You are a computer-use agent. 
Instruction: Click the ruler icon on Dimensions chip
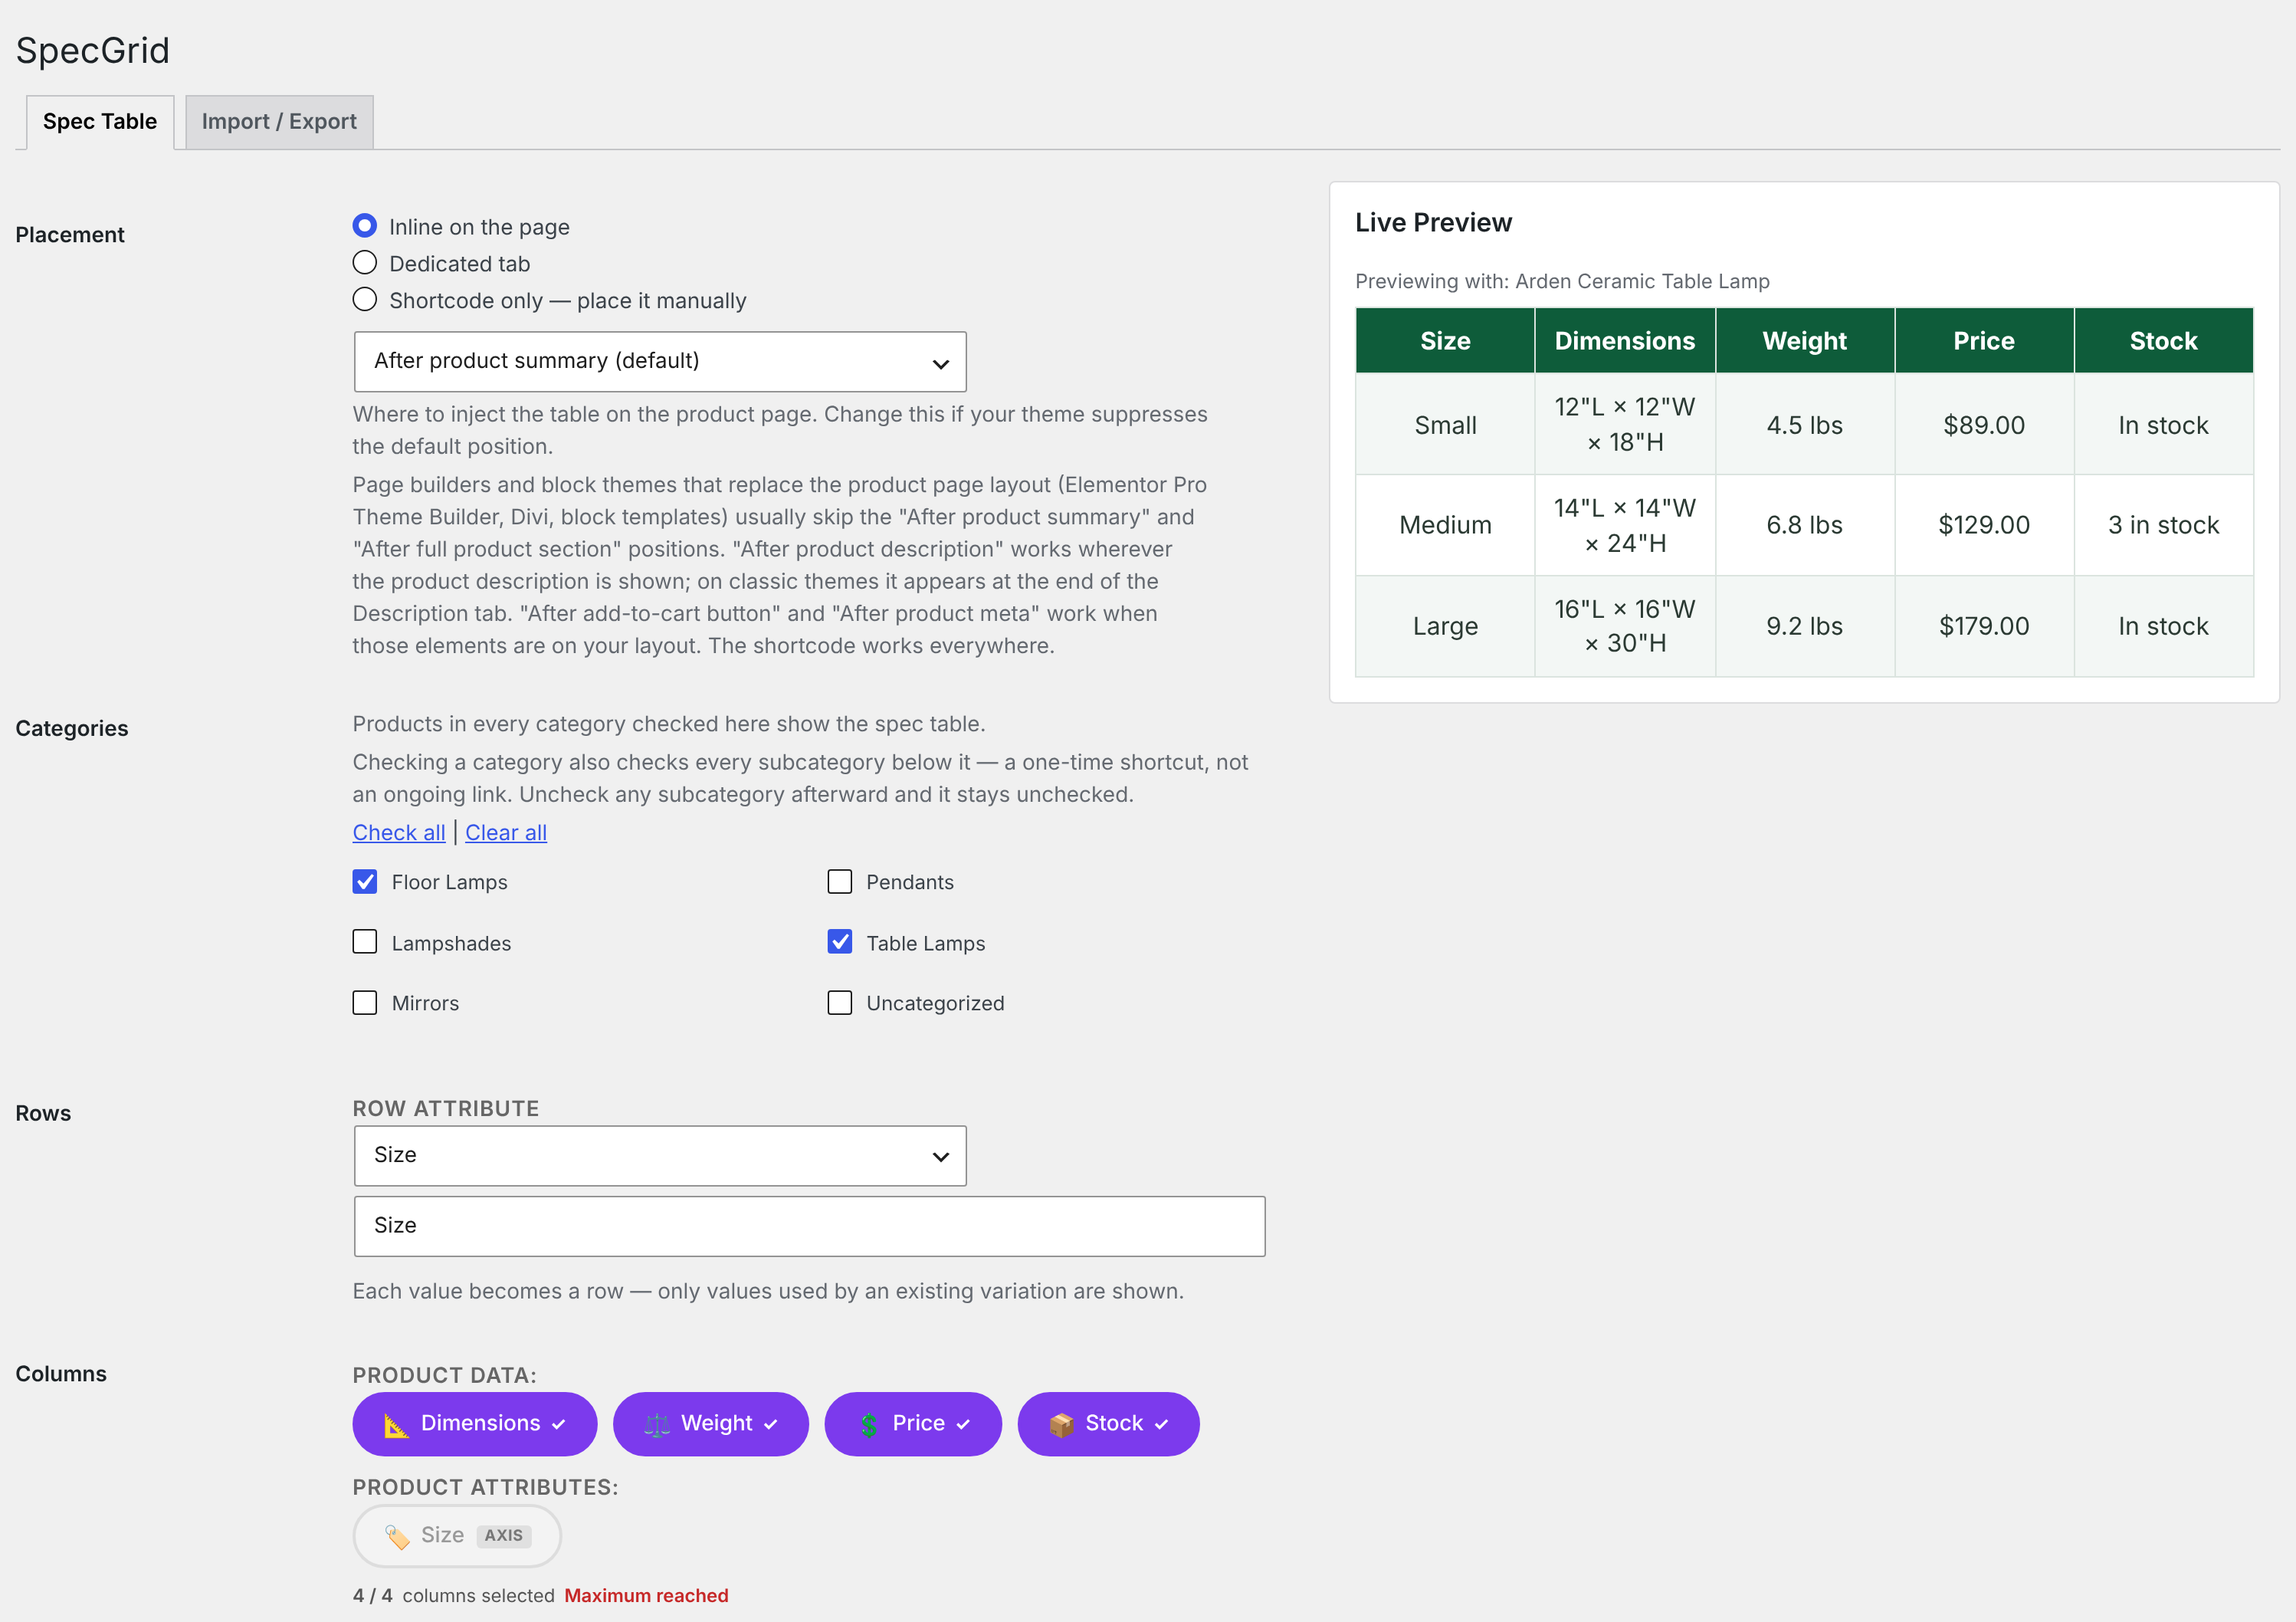tap(397, 1425)
